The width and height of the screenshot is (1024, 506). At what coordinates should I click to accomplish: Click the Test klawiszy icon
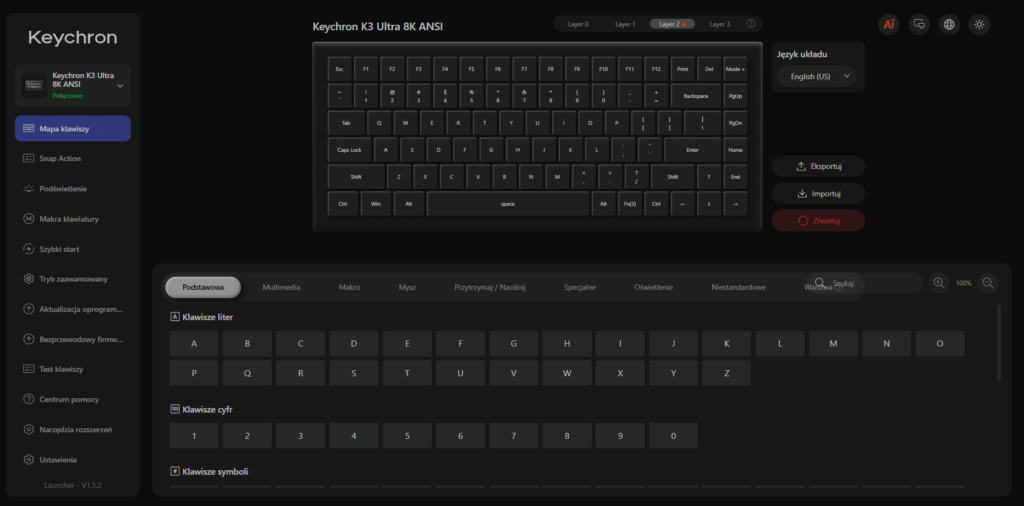pos(29,369)
